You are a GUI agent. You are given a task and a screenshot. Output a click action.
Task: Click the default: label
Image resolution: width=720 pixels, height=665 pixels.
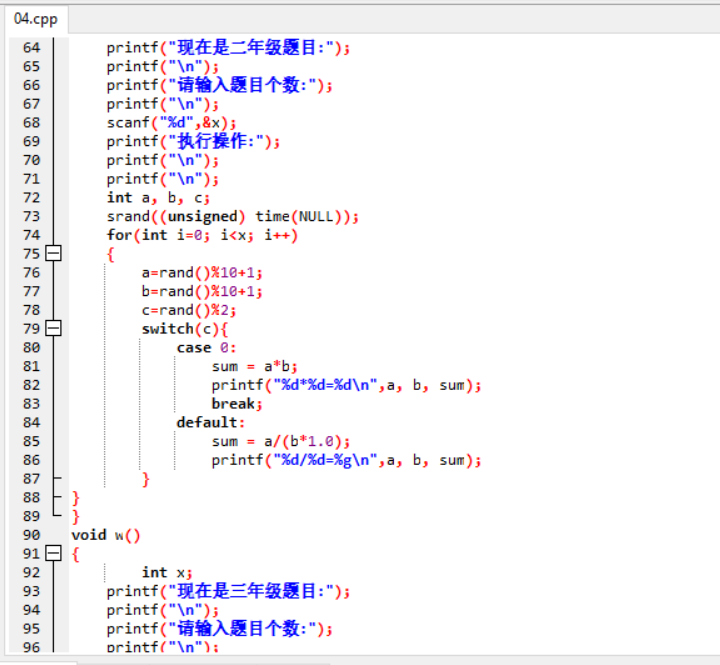tap(211, 423)
